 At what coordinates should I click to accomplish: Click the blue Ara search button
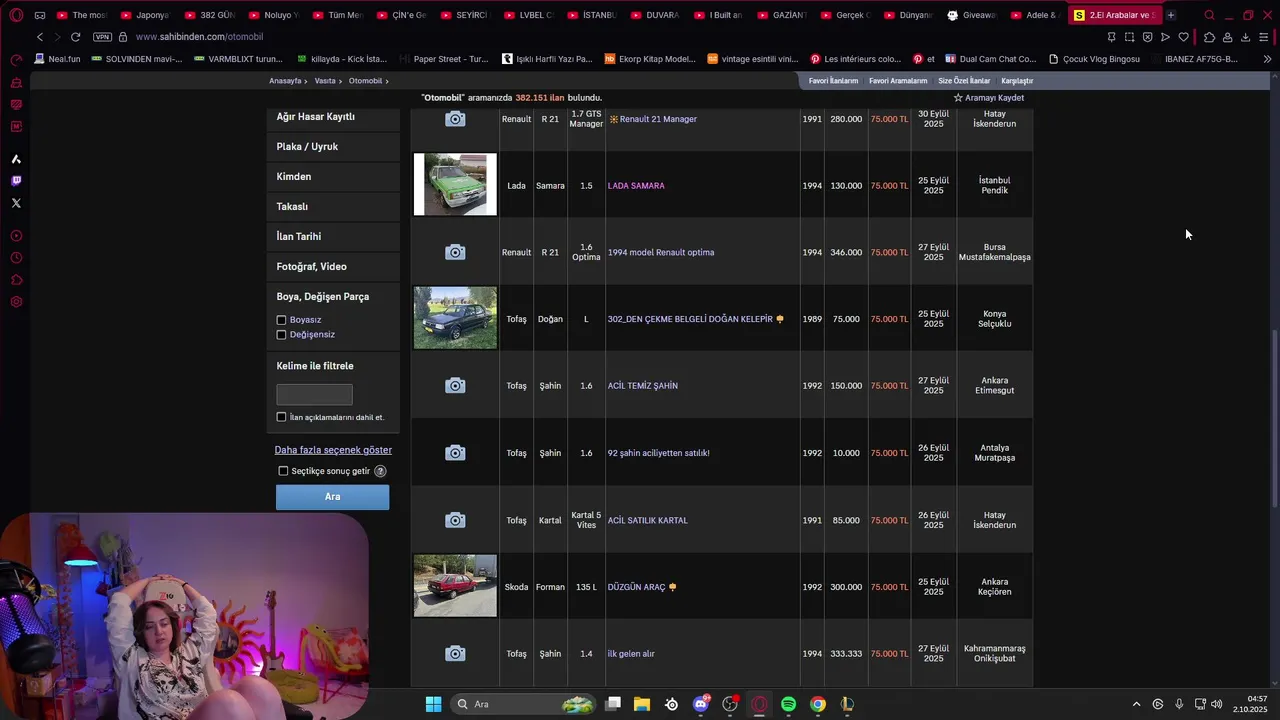tap(333, 497)
